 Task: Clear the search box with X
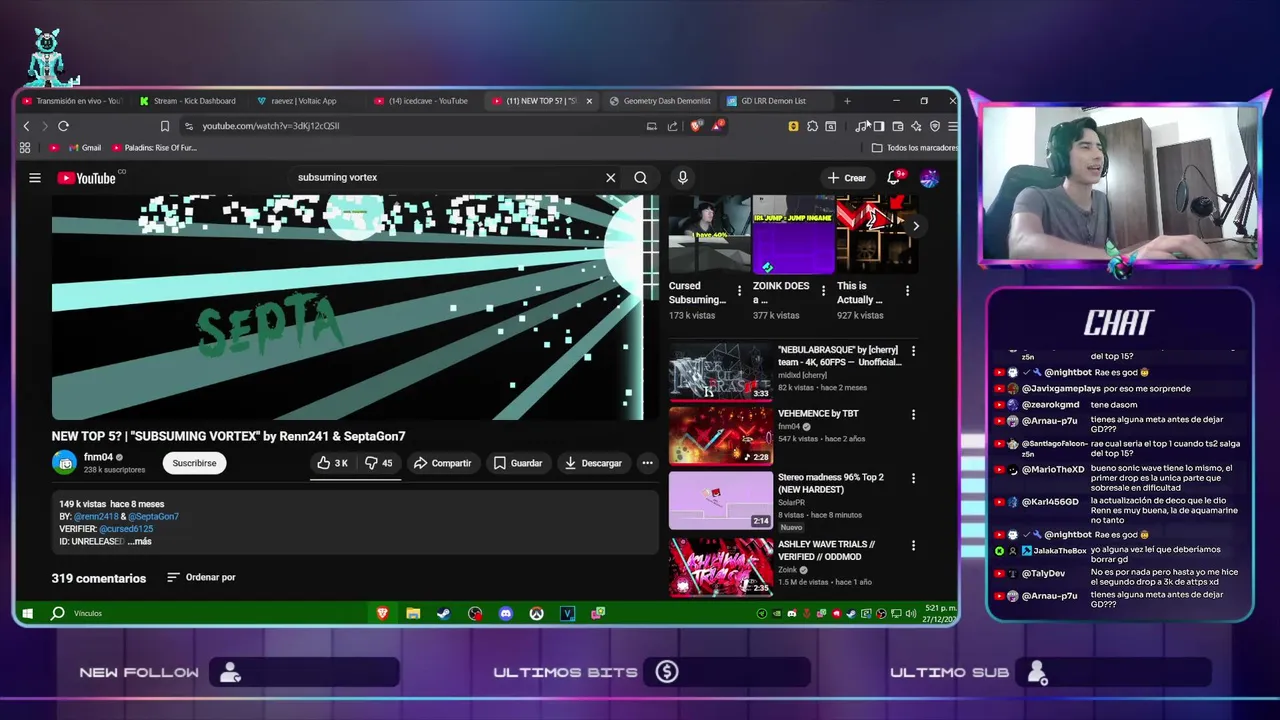[x=610, y=178]
